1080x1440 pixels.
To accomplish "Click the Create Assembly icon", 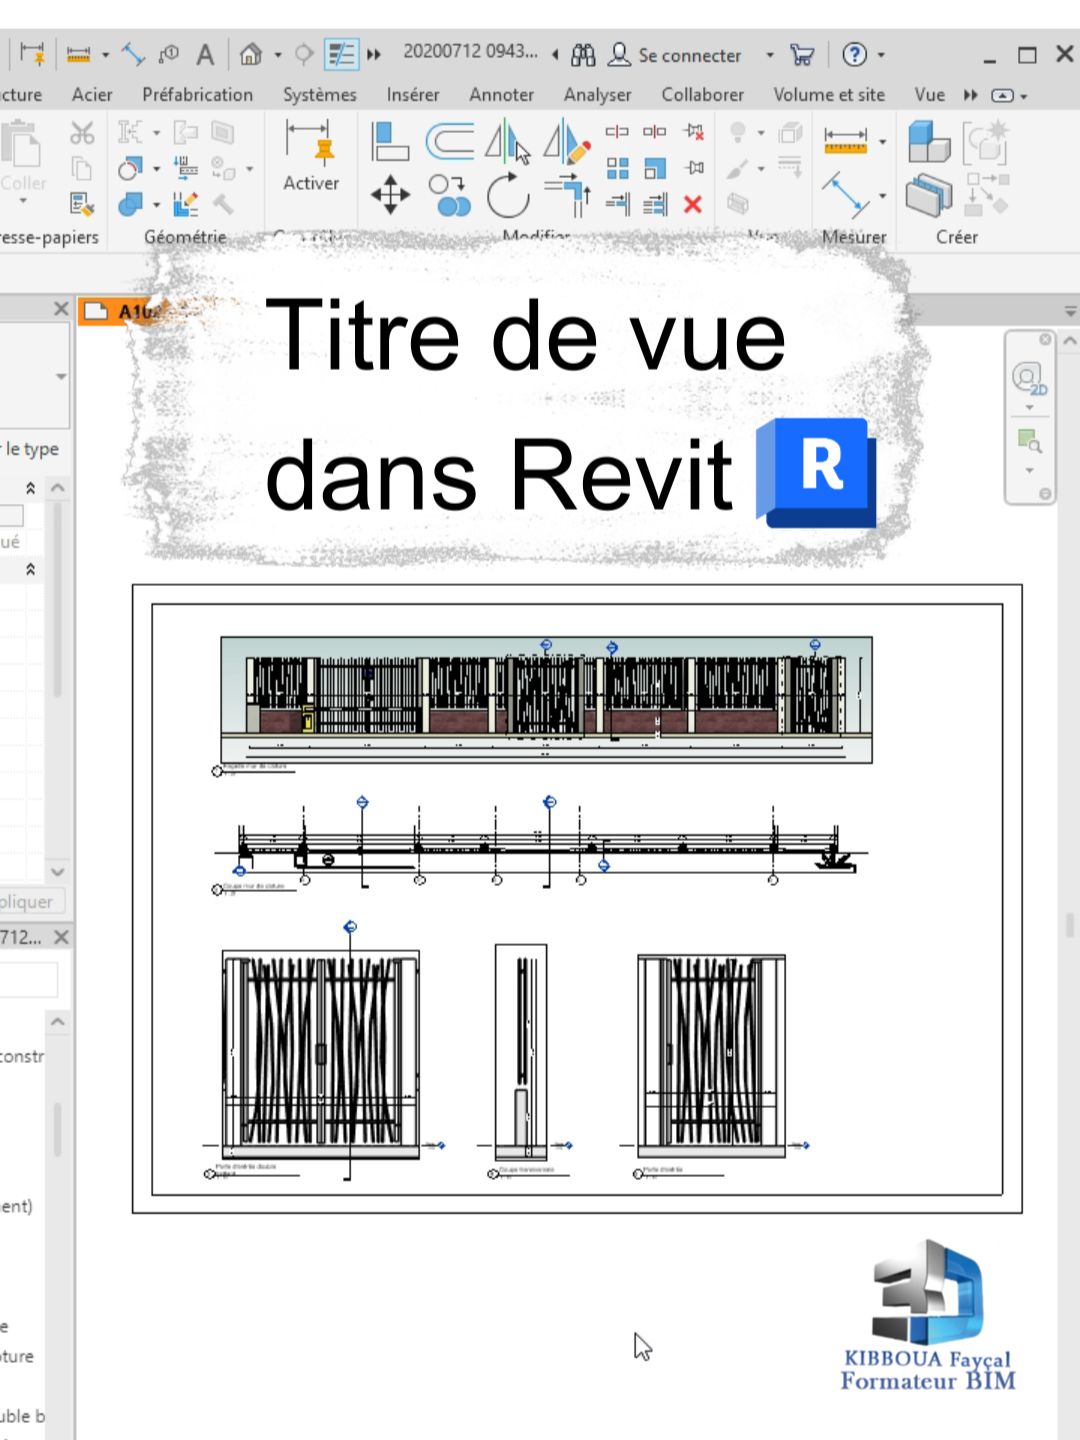I will (929, 195).
